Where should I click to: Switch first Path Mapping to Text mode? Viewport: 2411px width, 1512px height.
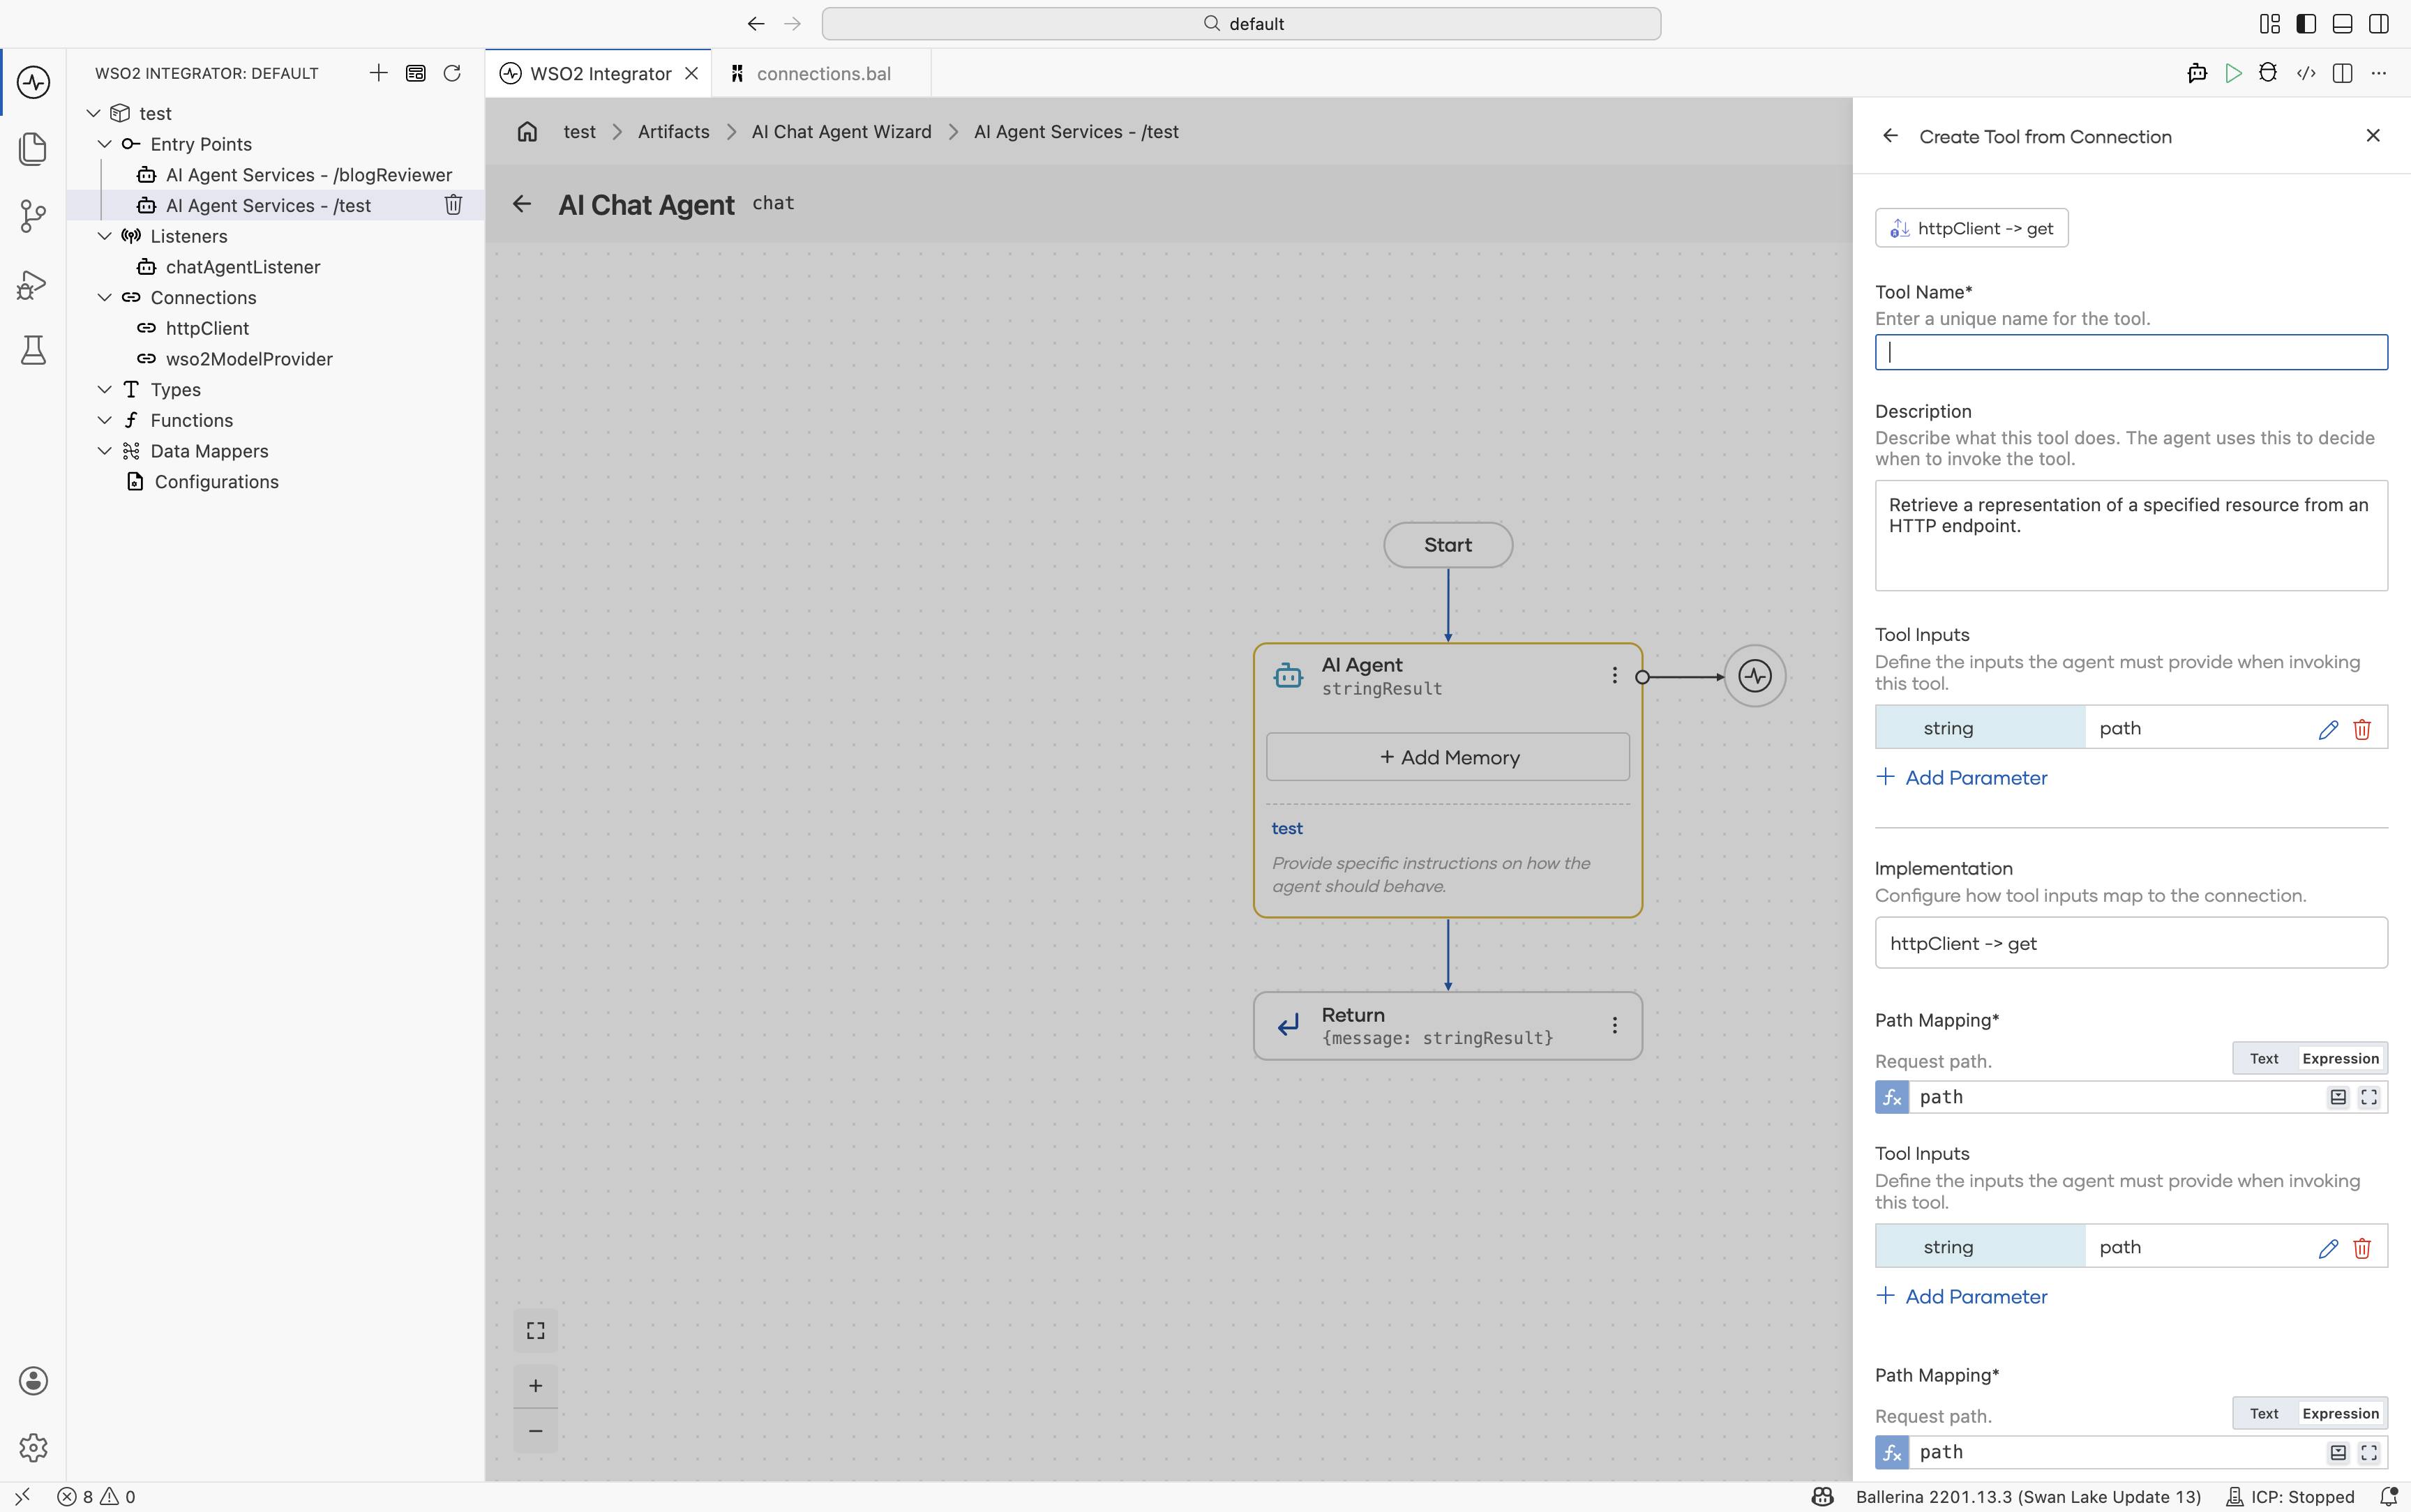[x=2264, y=1059]
